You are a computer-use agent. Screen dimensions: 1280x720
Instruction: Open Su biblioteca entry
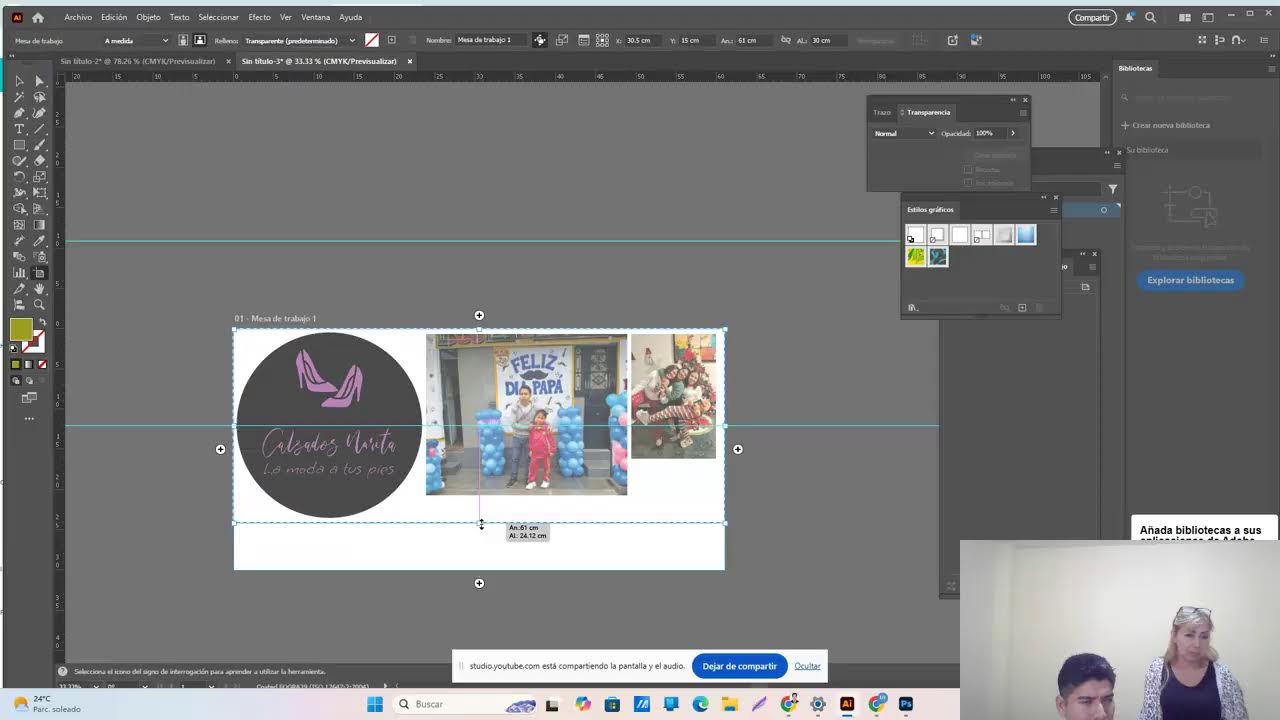point(1147,150)
